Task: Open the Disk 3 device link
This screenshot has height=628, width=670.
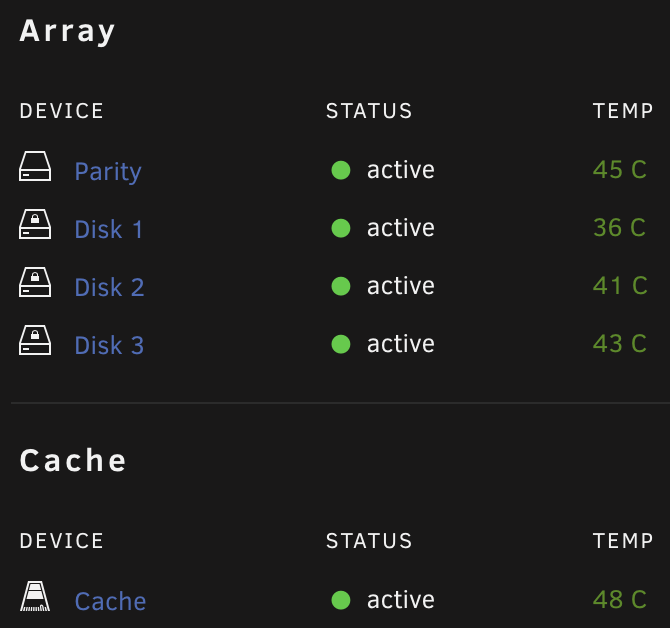Action: pyautogui.click(x=109, y=345)
